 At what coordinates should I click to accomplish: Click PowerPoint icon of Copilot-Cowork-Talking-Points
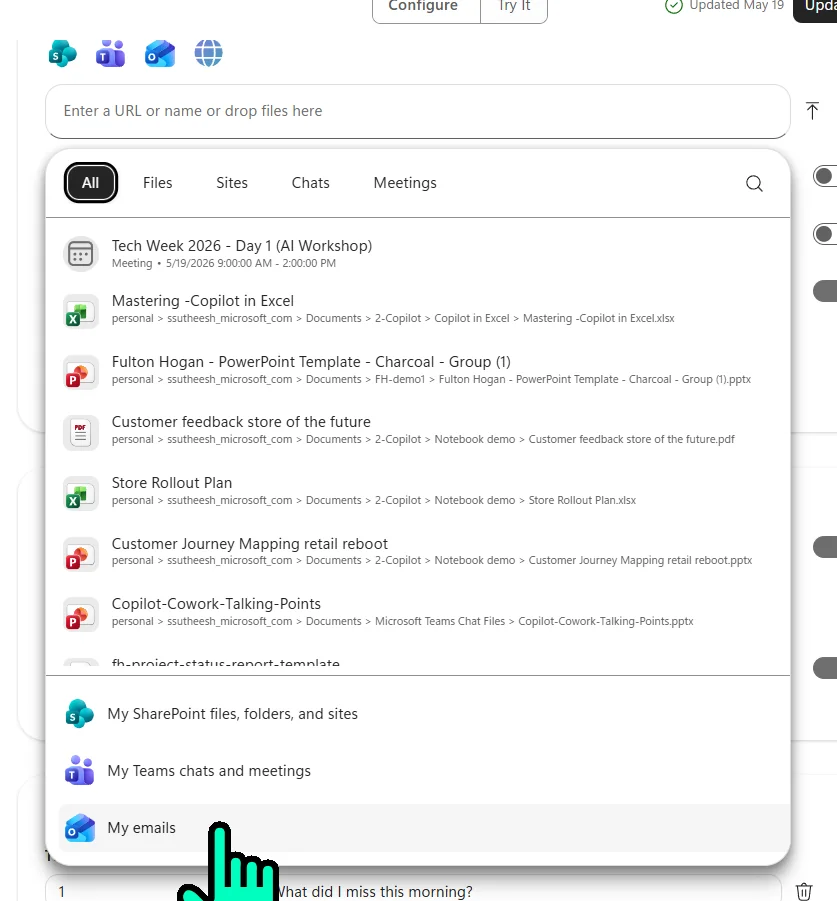[80, 615]
